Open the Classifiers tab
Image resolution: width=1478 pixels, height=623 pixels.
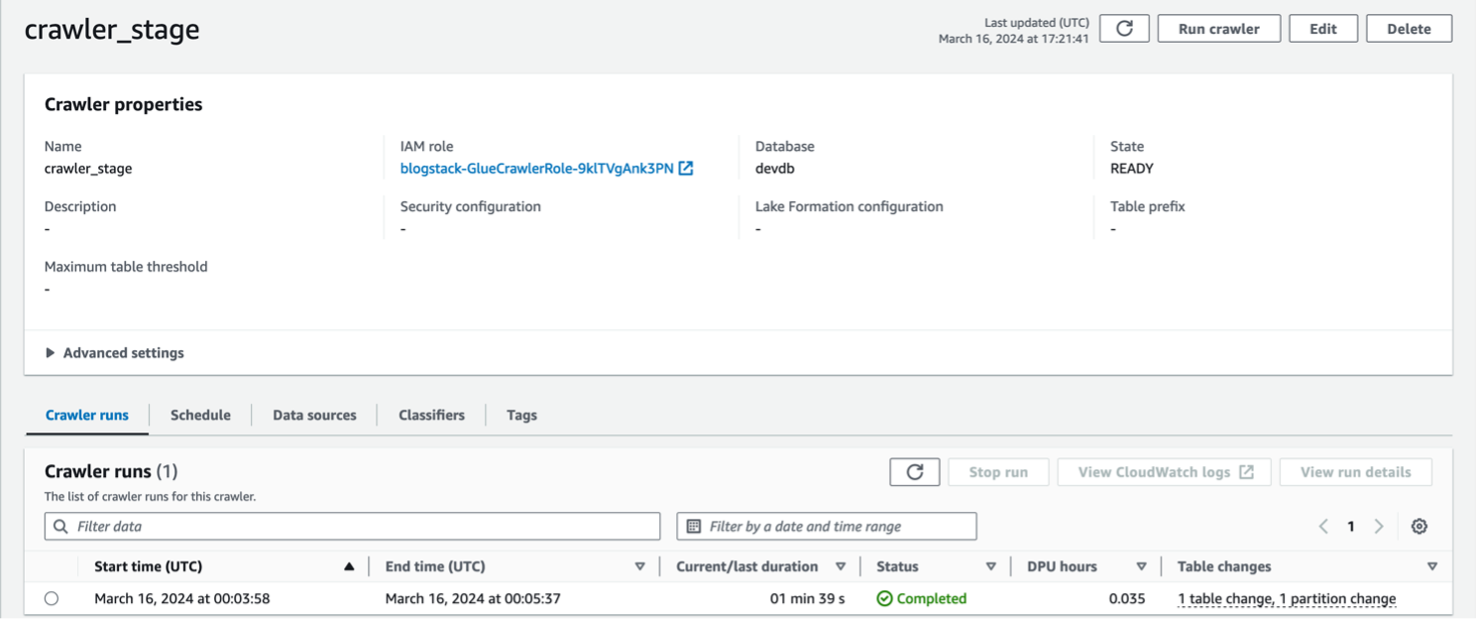(430, 415)
